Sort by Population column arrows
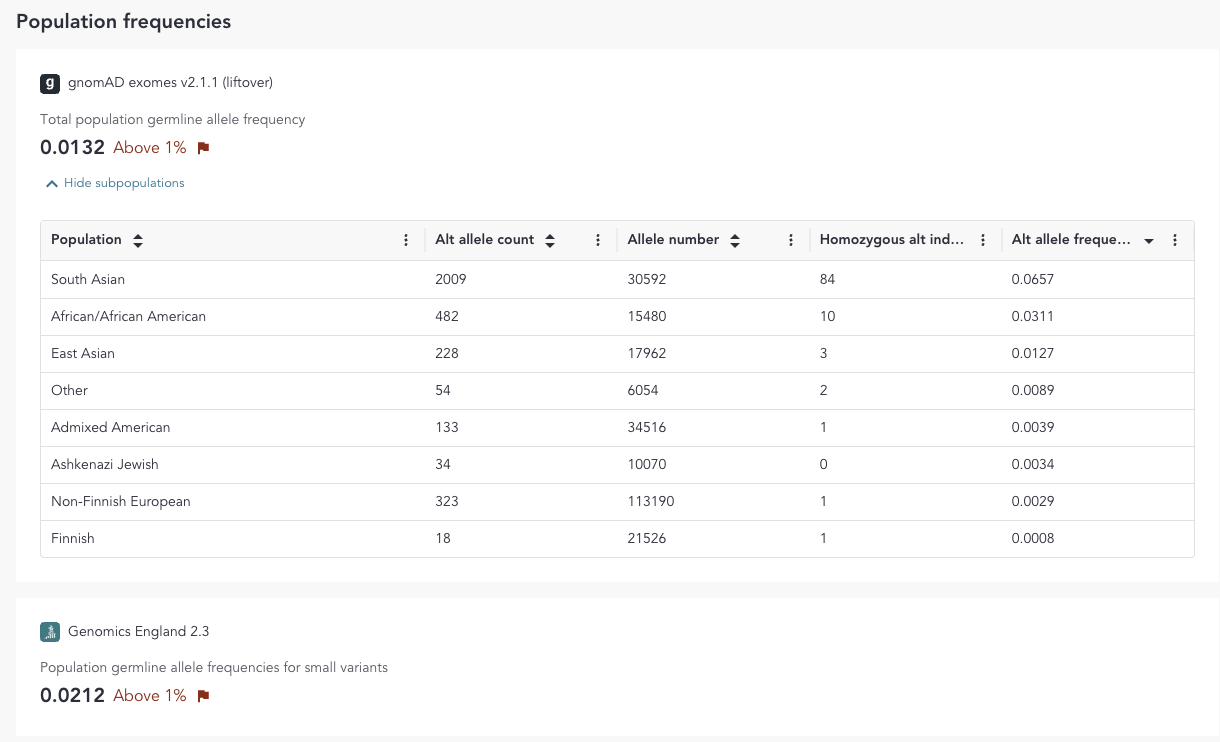Image resolution: width=1220 pixels, height=742 pixels. coord(138,241)
